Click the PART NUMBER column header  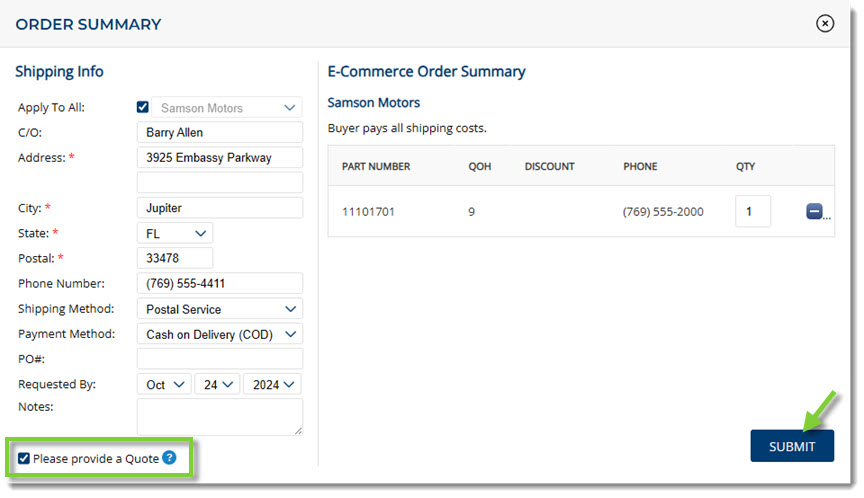click(x=376, y=166)
